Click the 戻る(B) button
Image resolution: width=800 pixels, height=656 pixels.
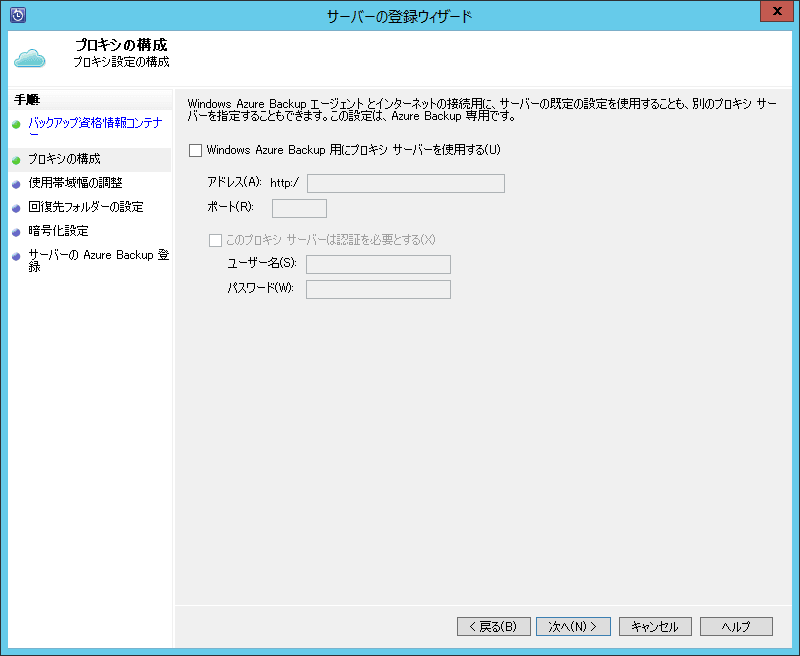pos(493,626)
